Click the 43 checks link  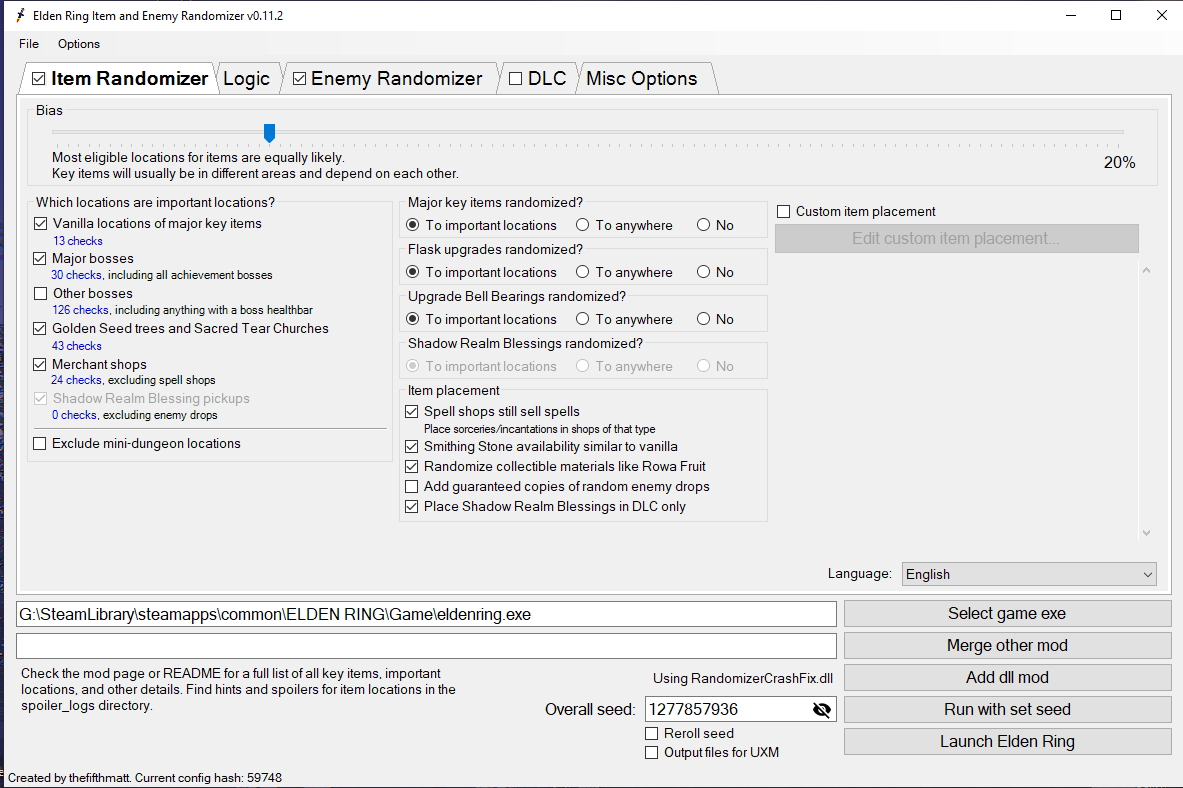pos(77,346)
